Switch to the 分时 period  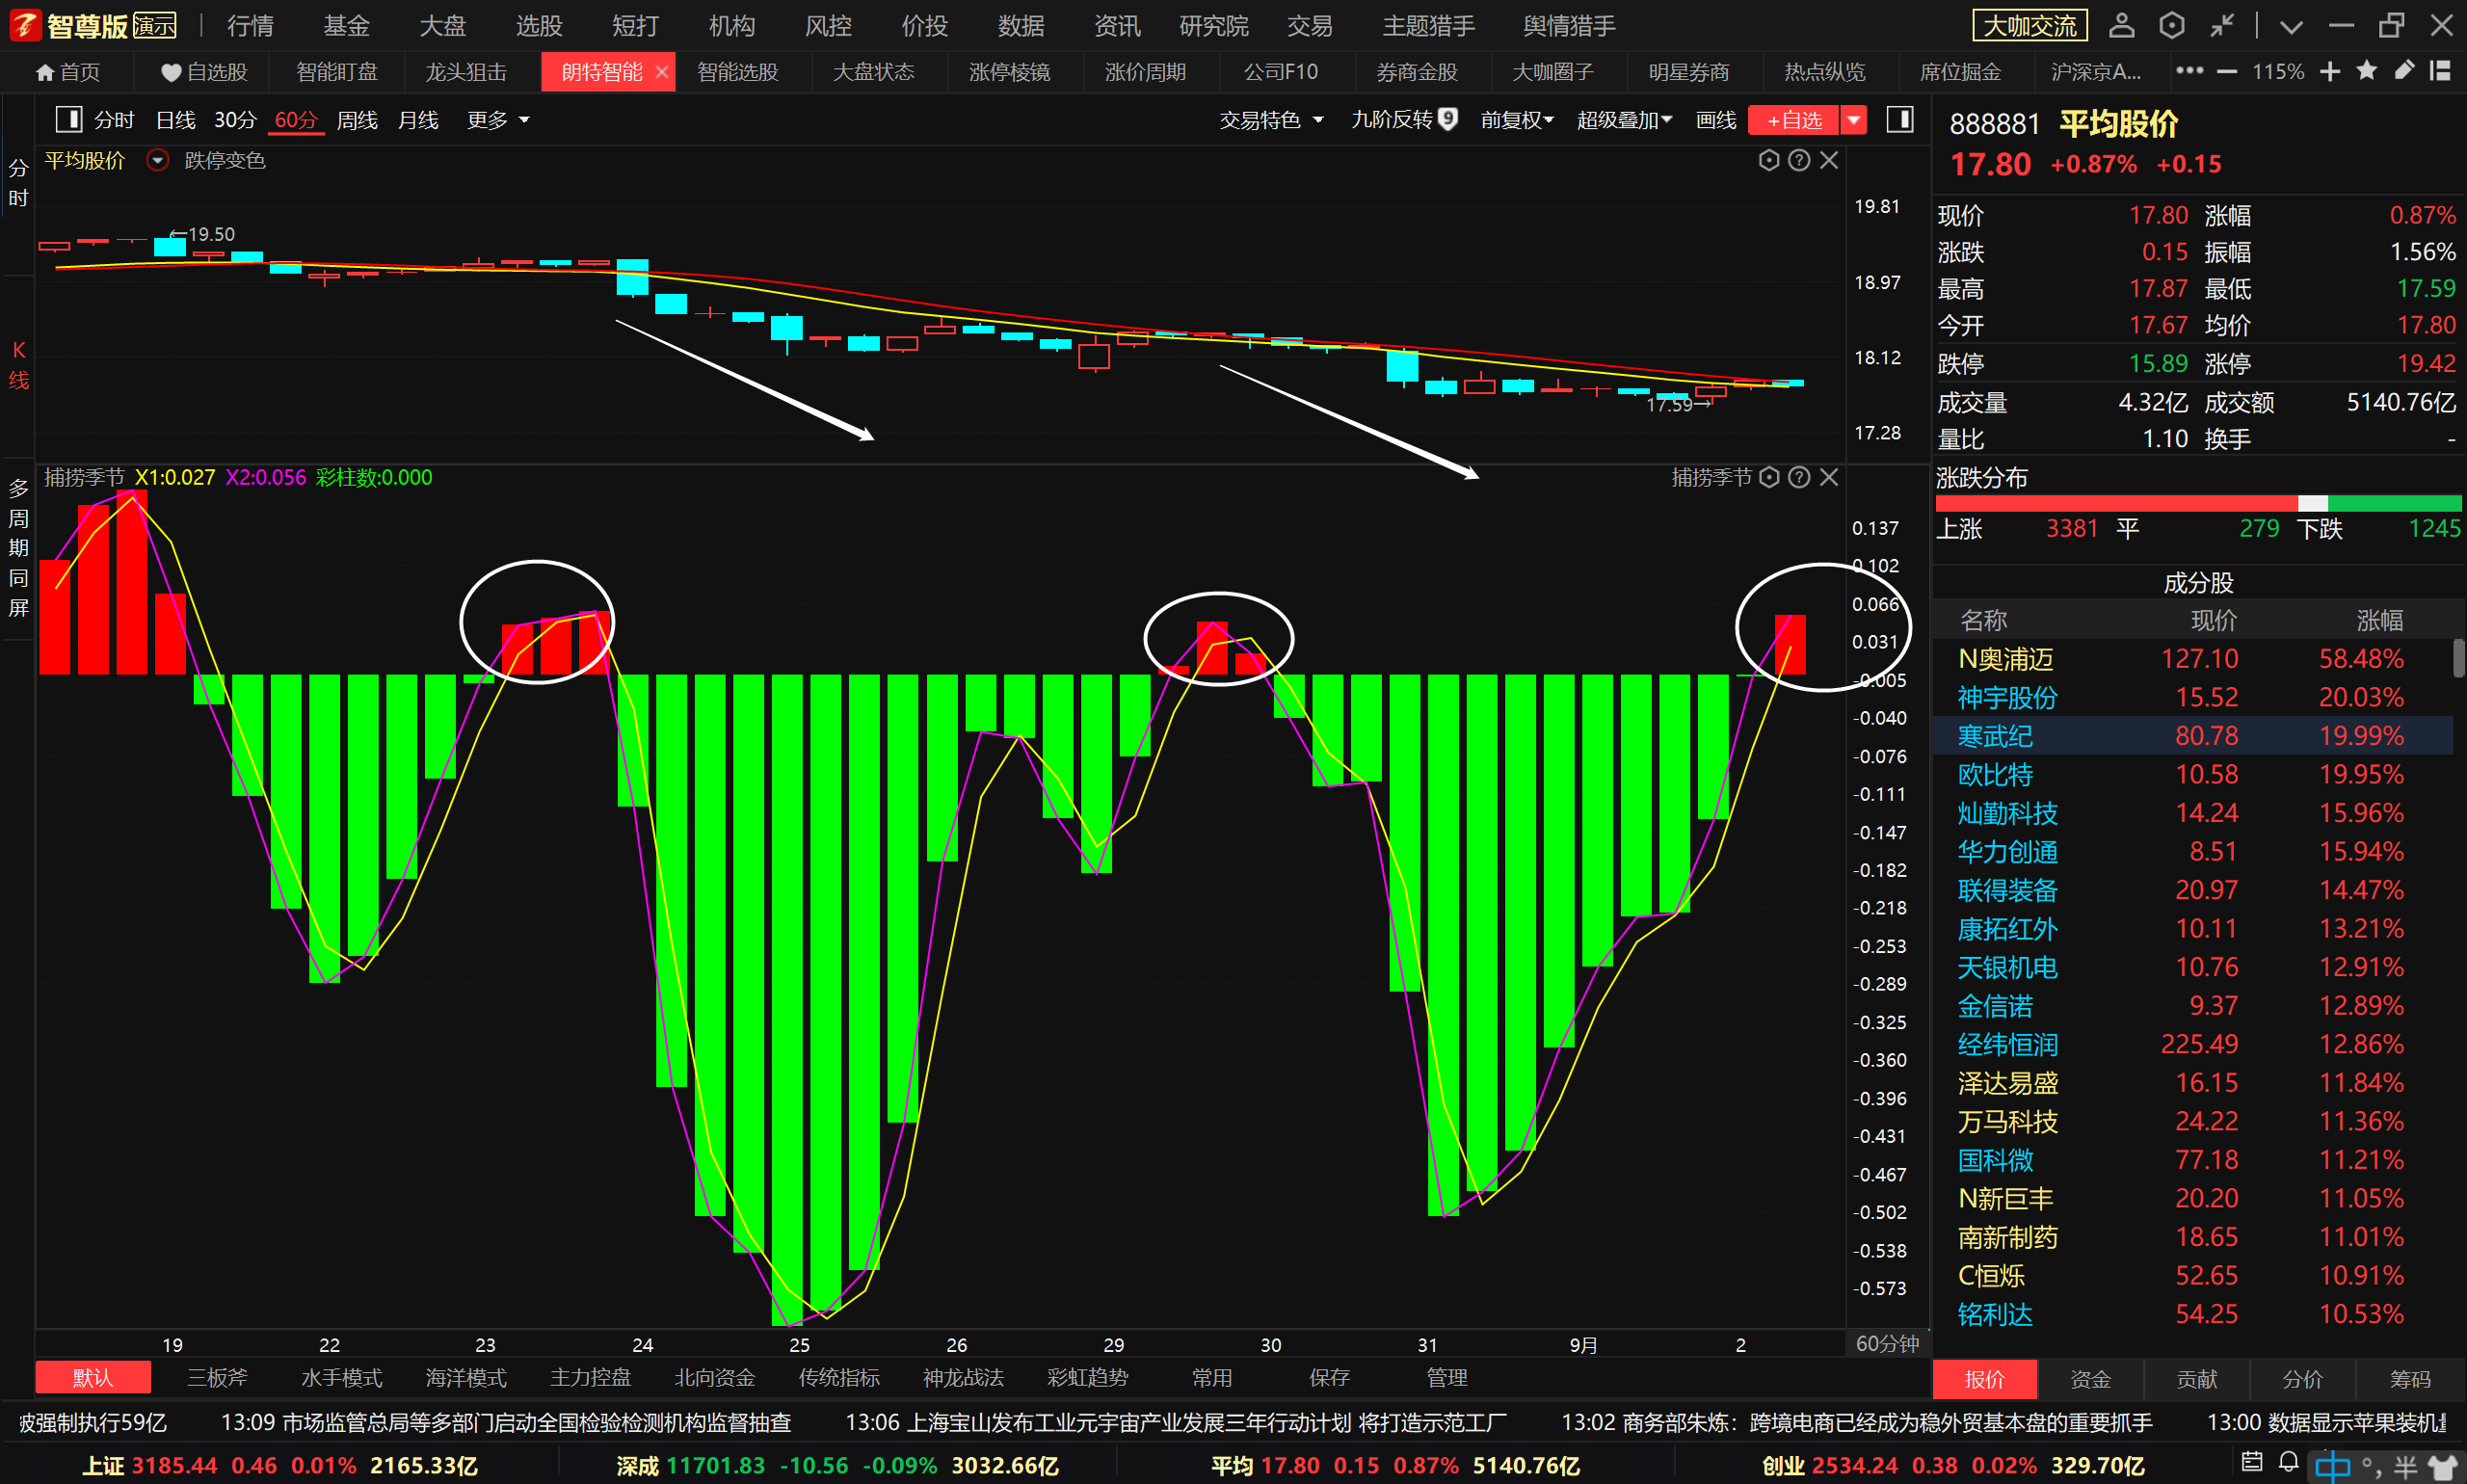tap(114, 120)
